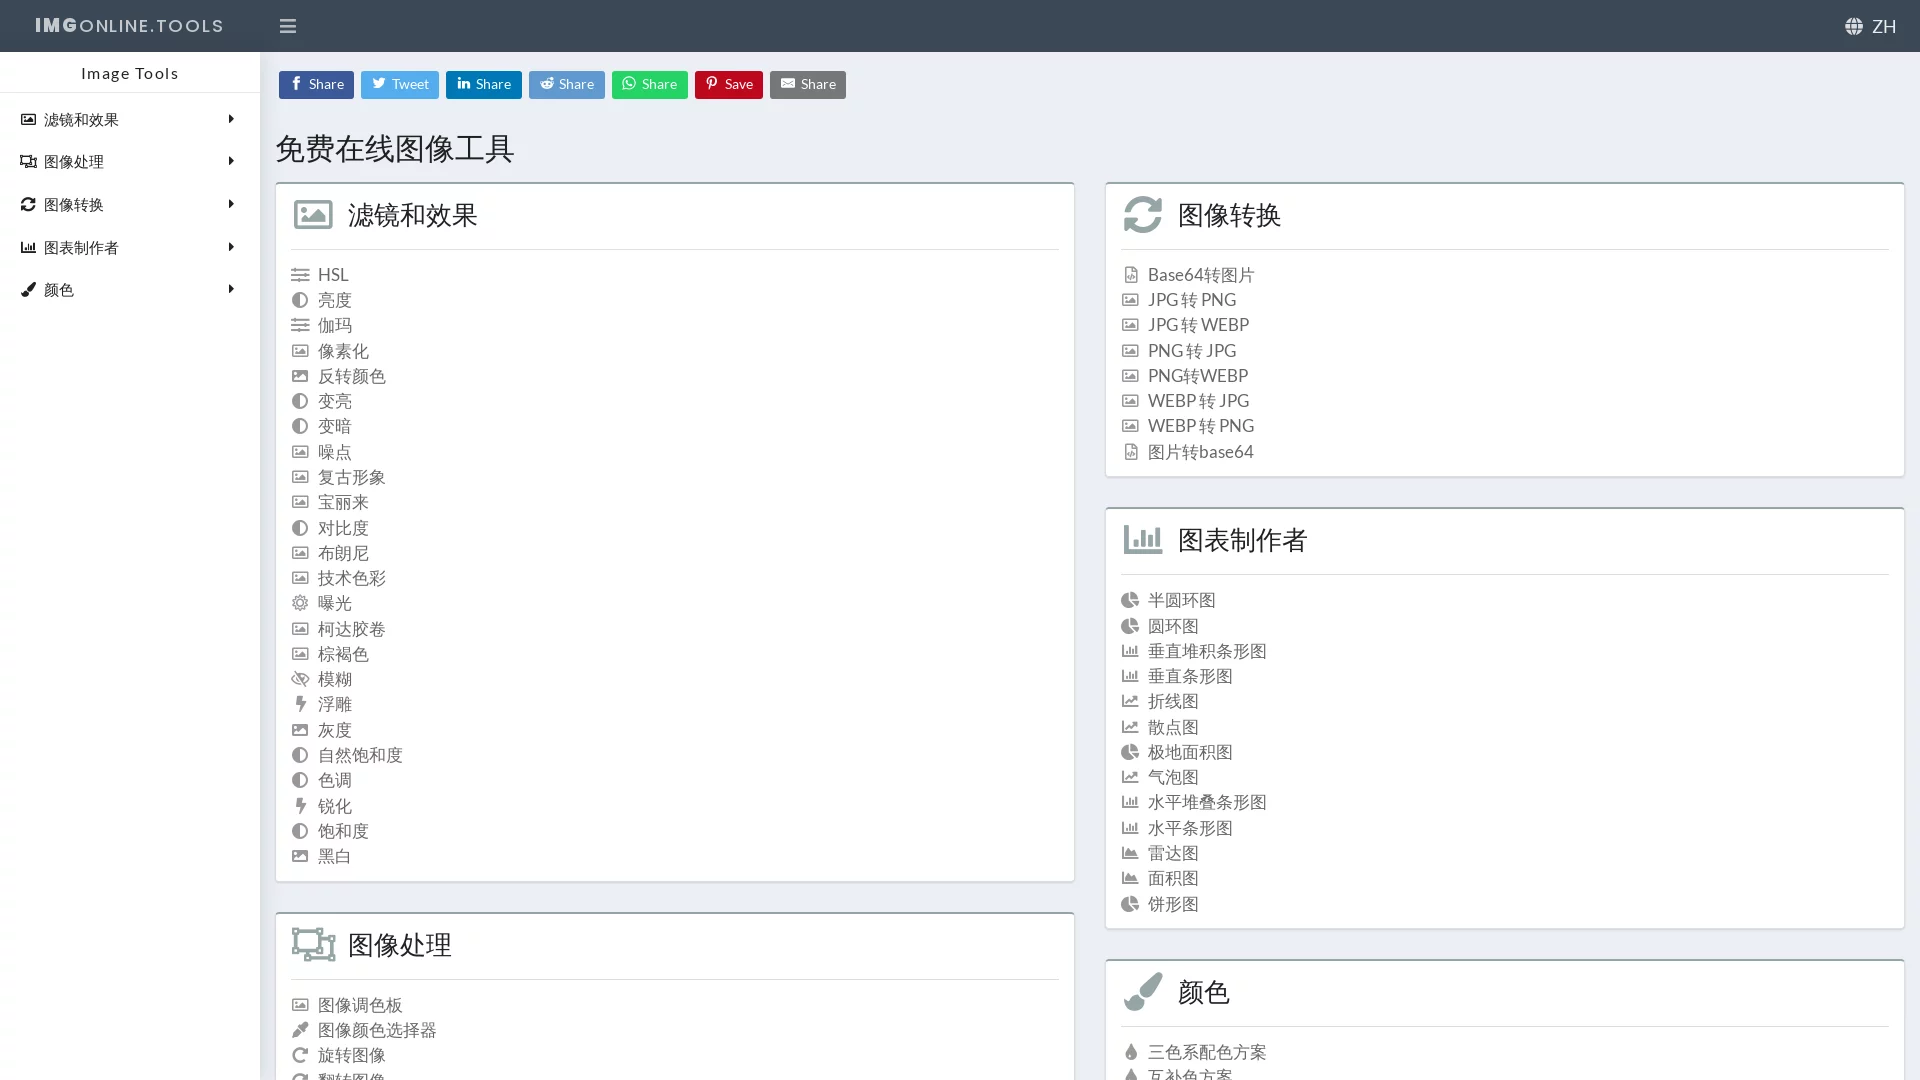
Task: Open the hamburger navigation menu
Action: coord(288,26)
